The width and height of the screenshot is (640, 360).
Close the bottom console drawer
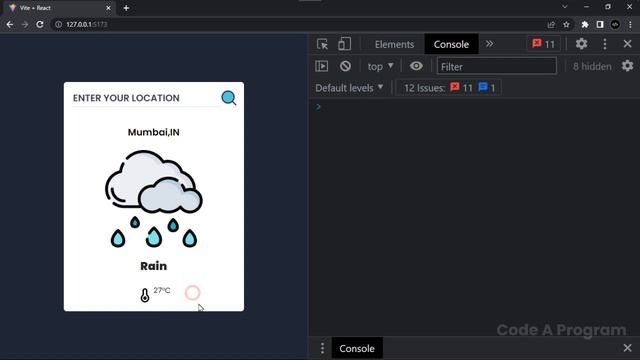627,348
